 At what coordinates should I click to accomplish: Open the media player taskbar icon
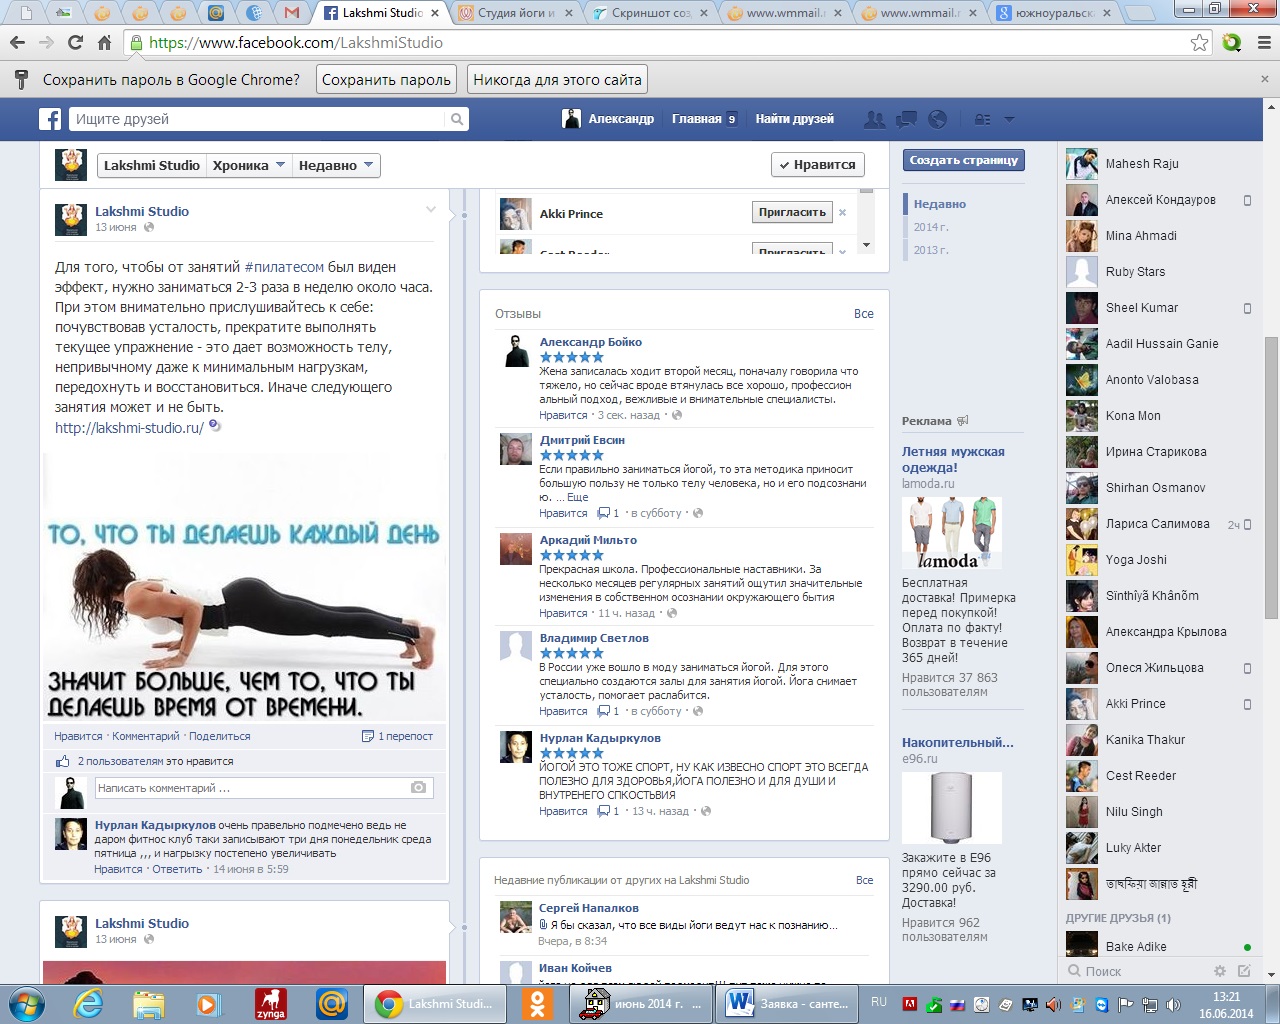tap(209, 1003)
